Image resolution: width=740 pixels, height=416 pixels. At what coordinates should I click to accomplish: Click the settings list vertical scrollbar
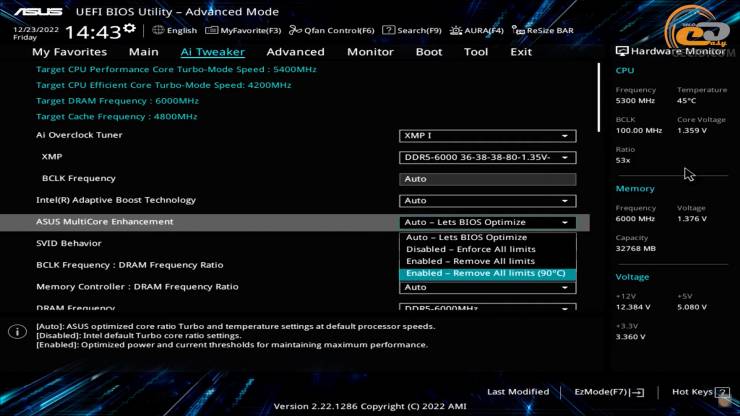click(x=599, y=98)
